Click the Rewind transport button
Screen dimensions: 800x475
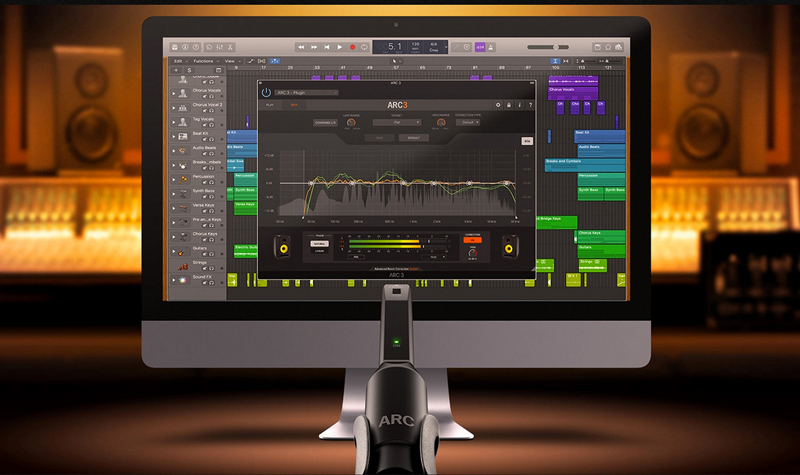coord(301,47)
